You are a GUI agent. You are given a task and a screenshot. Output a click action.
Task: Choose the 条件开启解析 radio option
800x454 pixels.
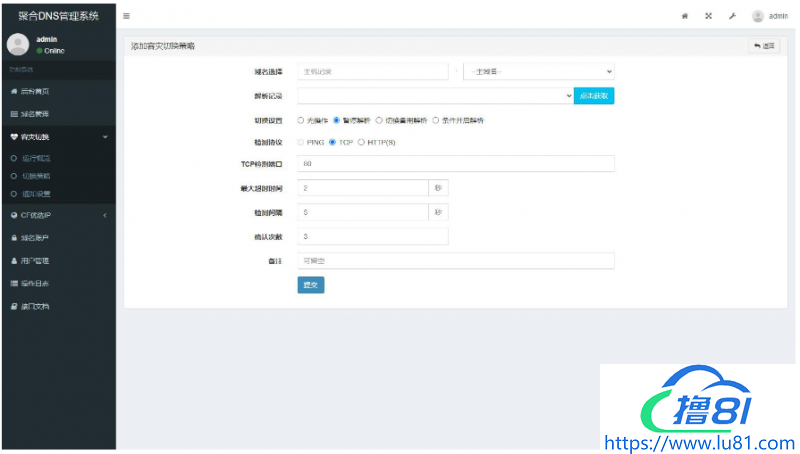point(436,120)
